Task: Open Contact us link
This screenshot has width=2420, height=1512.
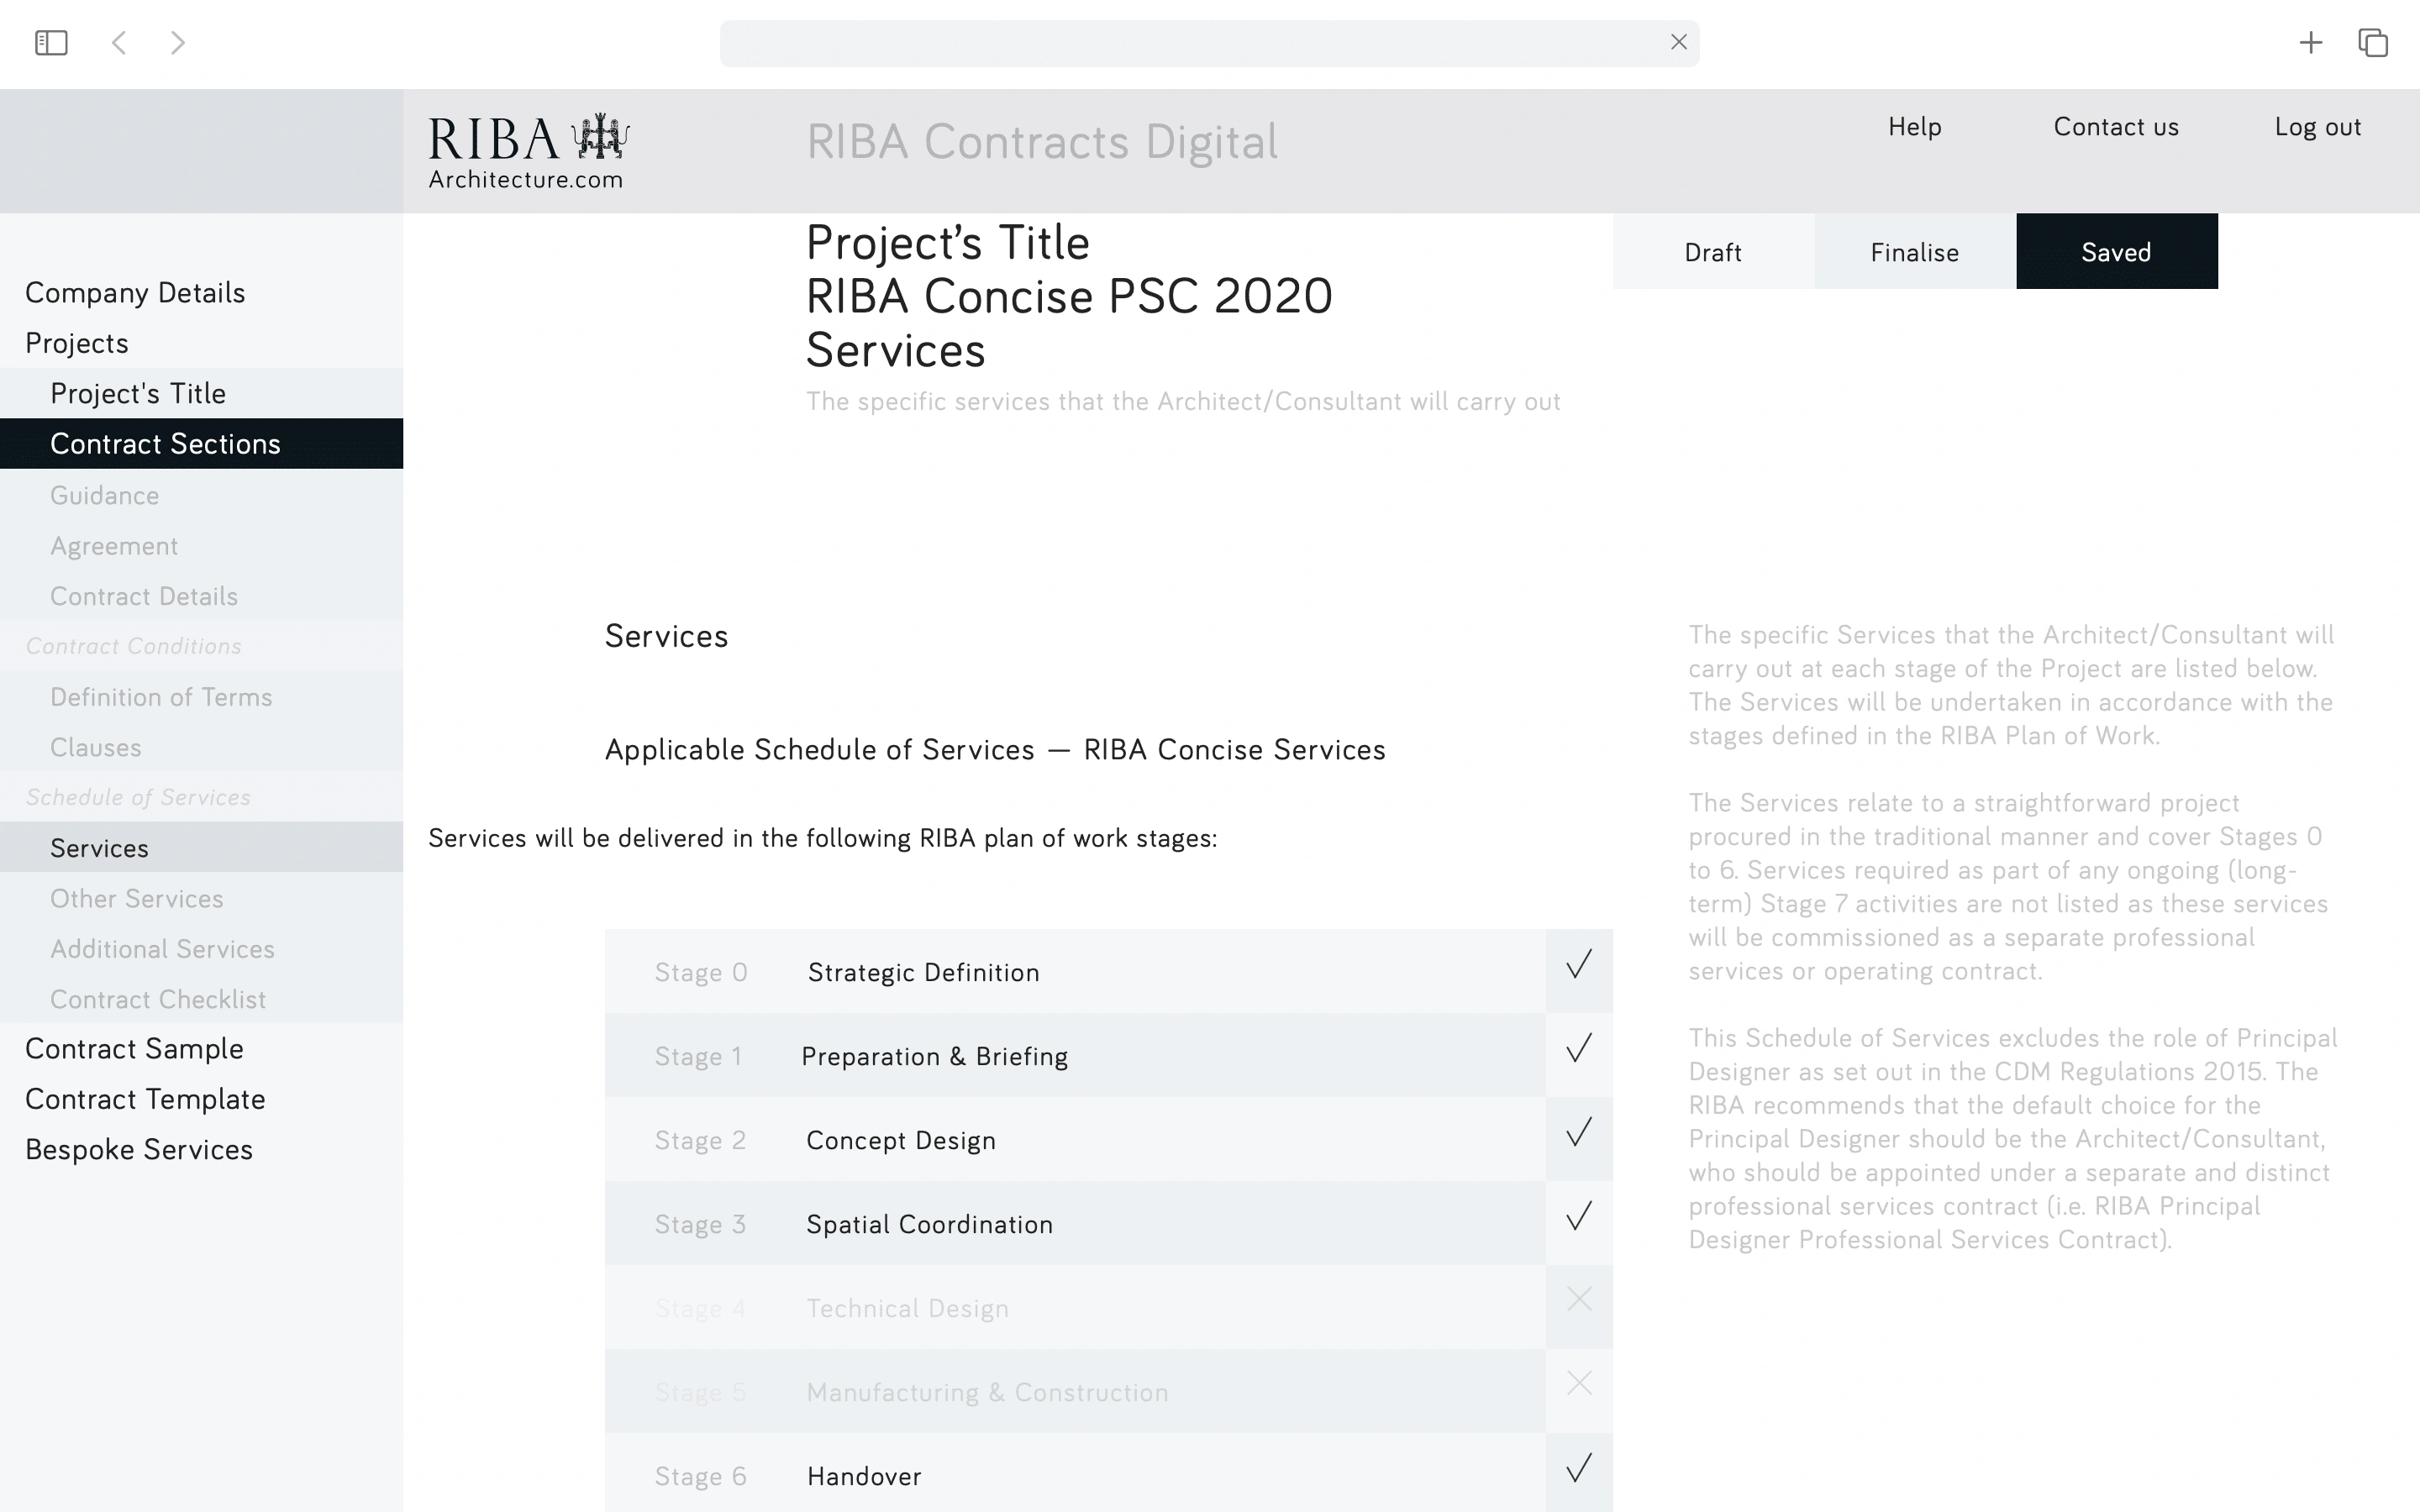Action: (2116, 127)
